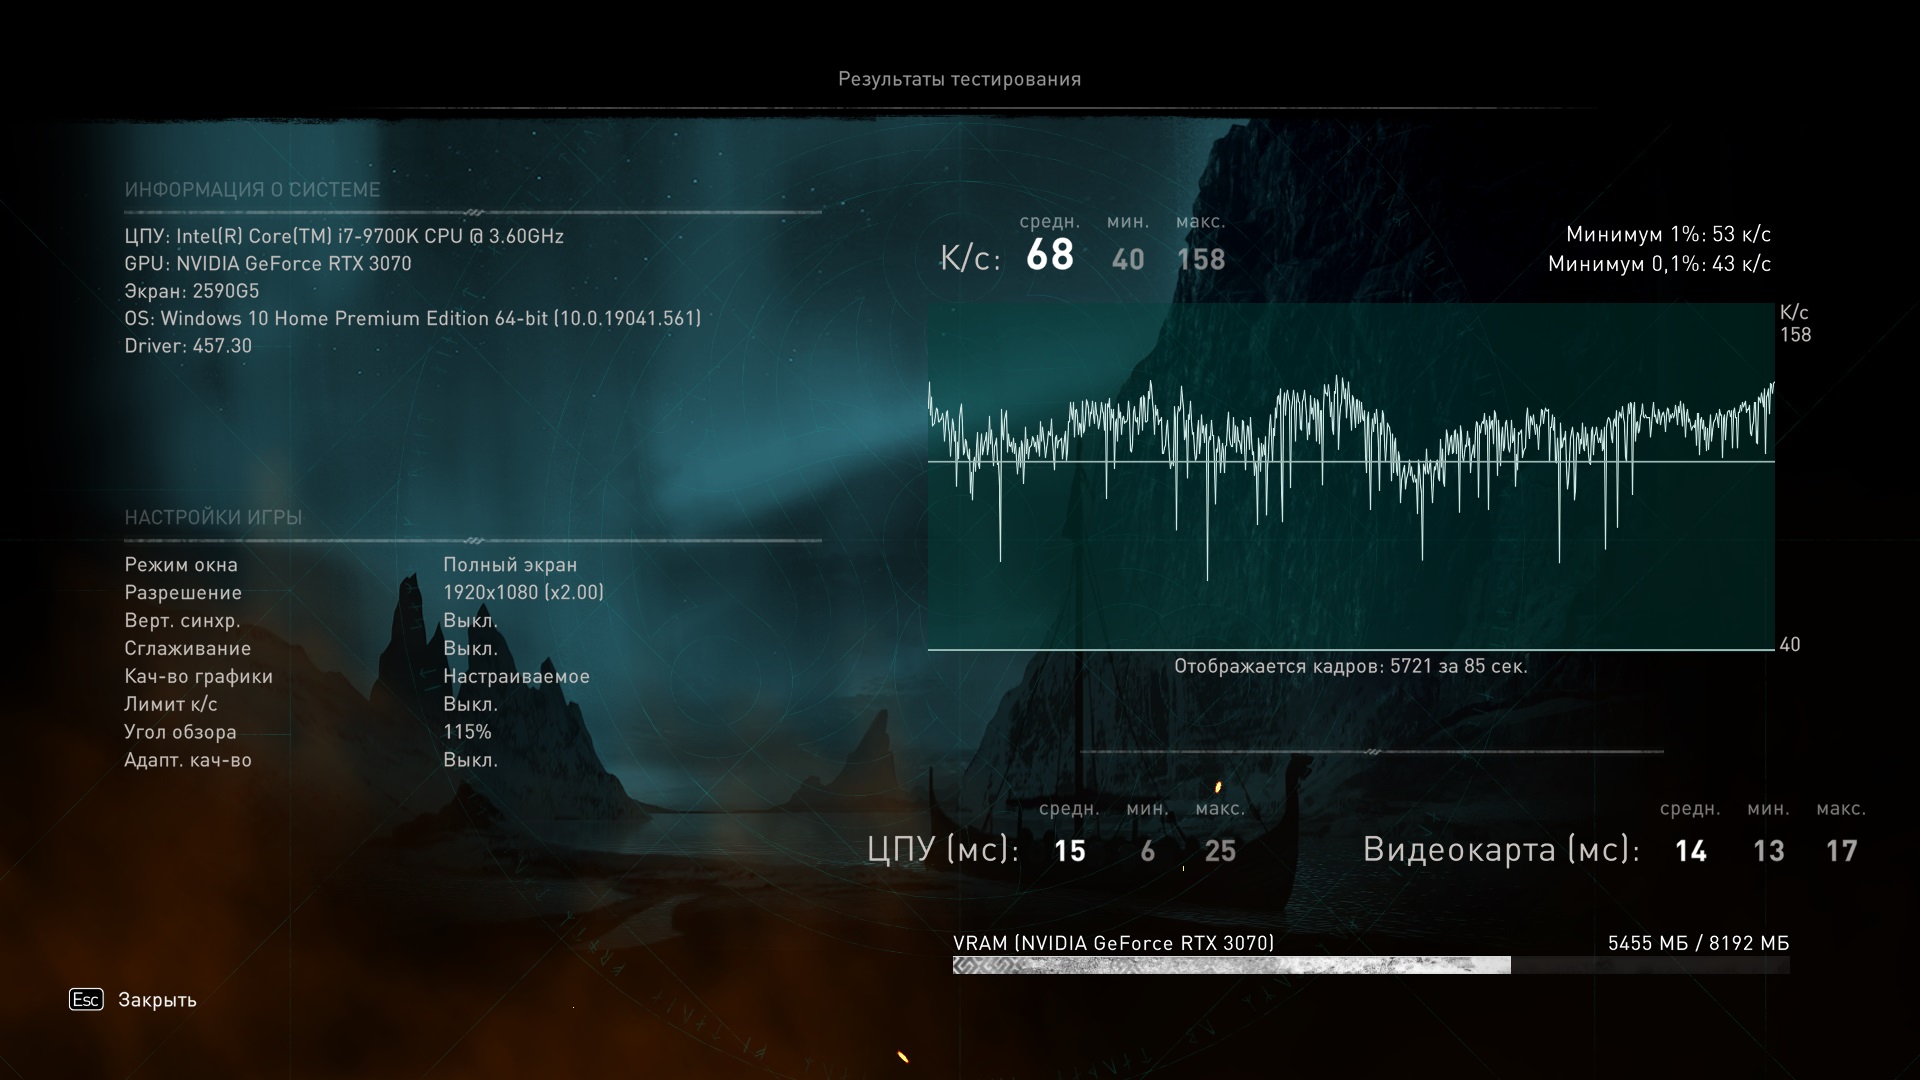Viewport: 1920px width, 1080px height.
Task: Click the GPU NVIDIA GeForce RTX 3070 line
Action: pyautogui.click(x=268, y=263)
